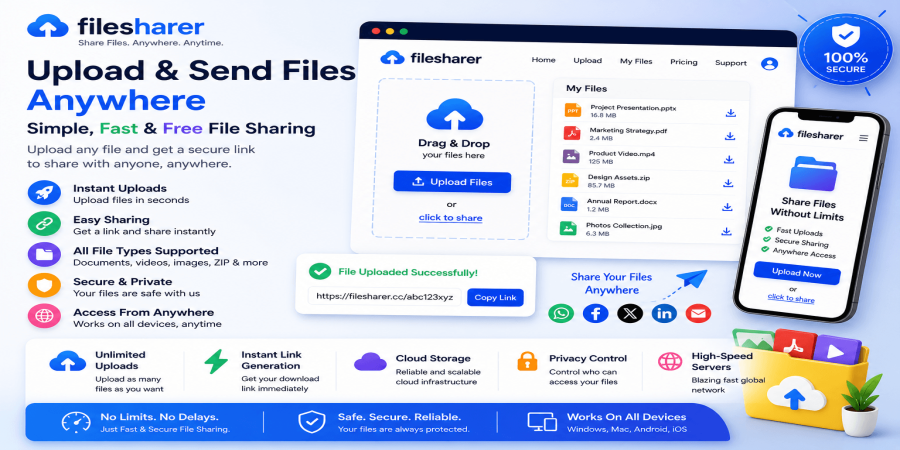Click the Privacy Control padlock icon
The image size is (900, 450).
pos(527,361)
